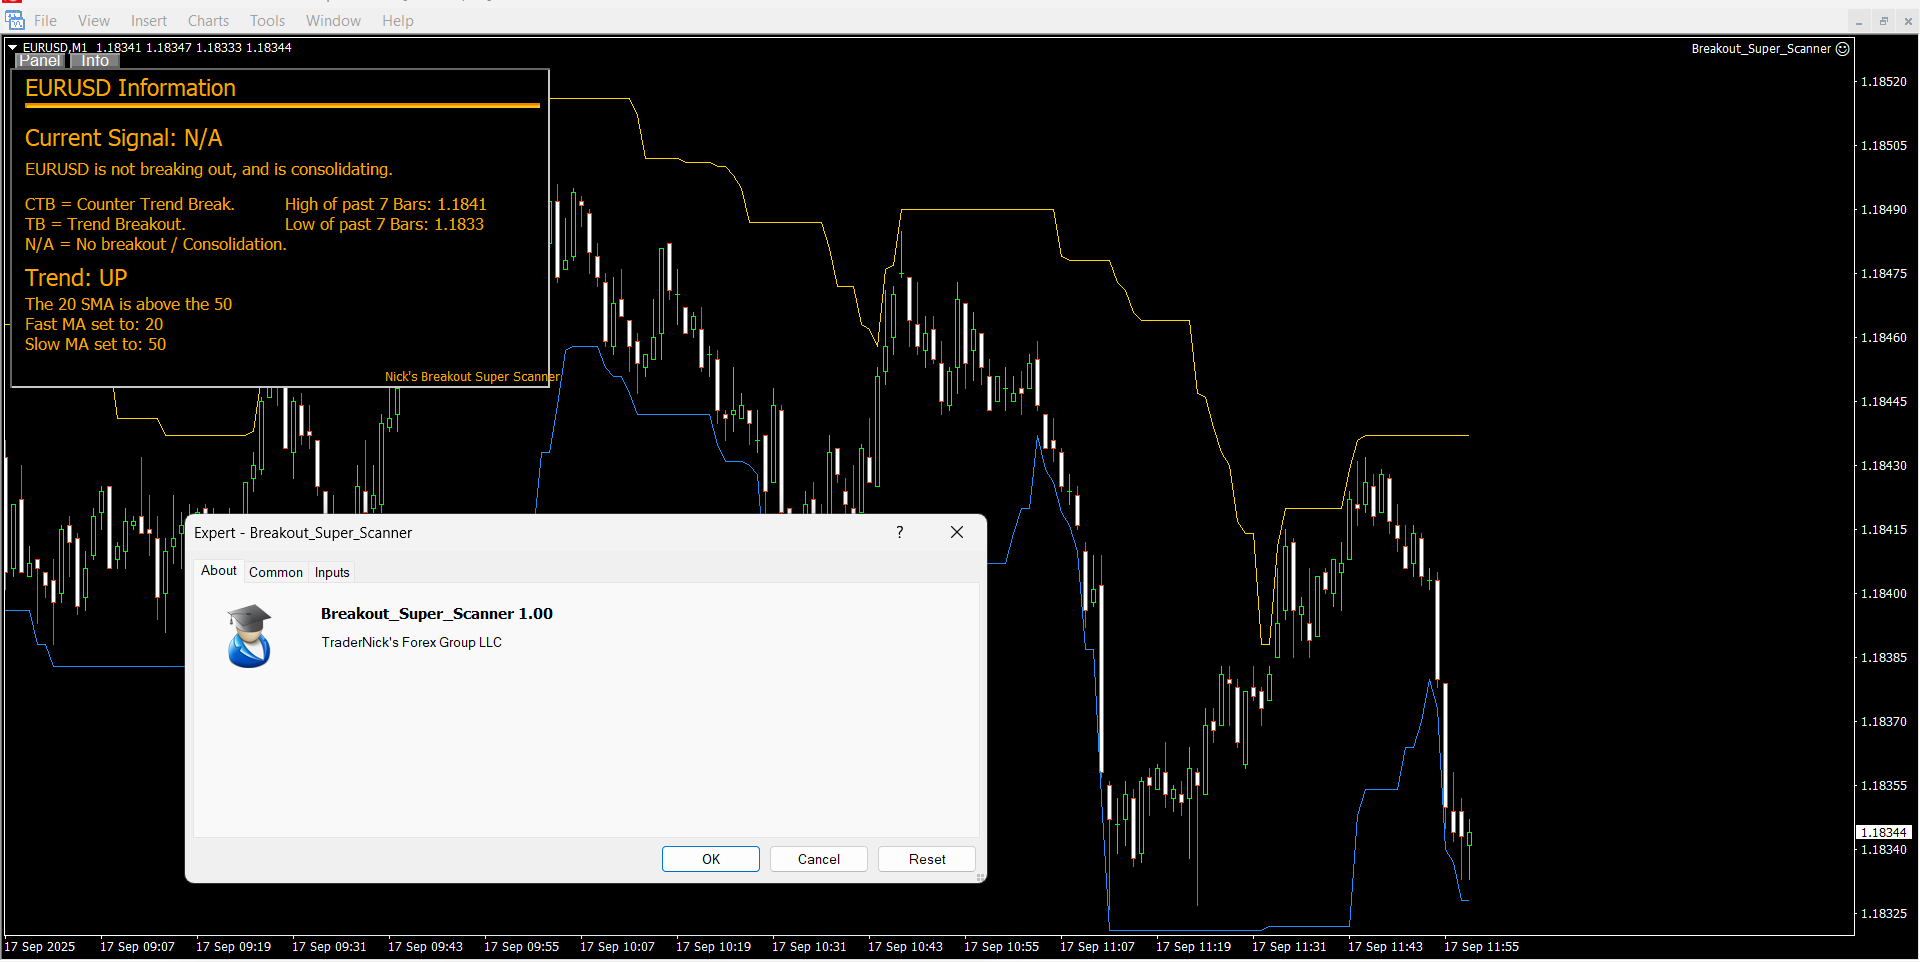Click the graduation cap expert icon
The image size is (1920, 962).
coord(249,635)
